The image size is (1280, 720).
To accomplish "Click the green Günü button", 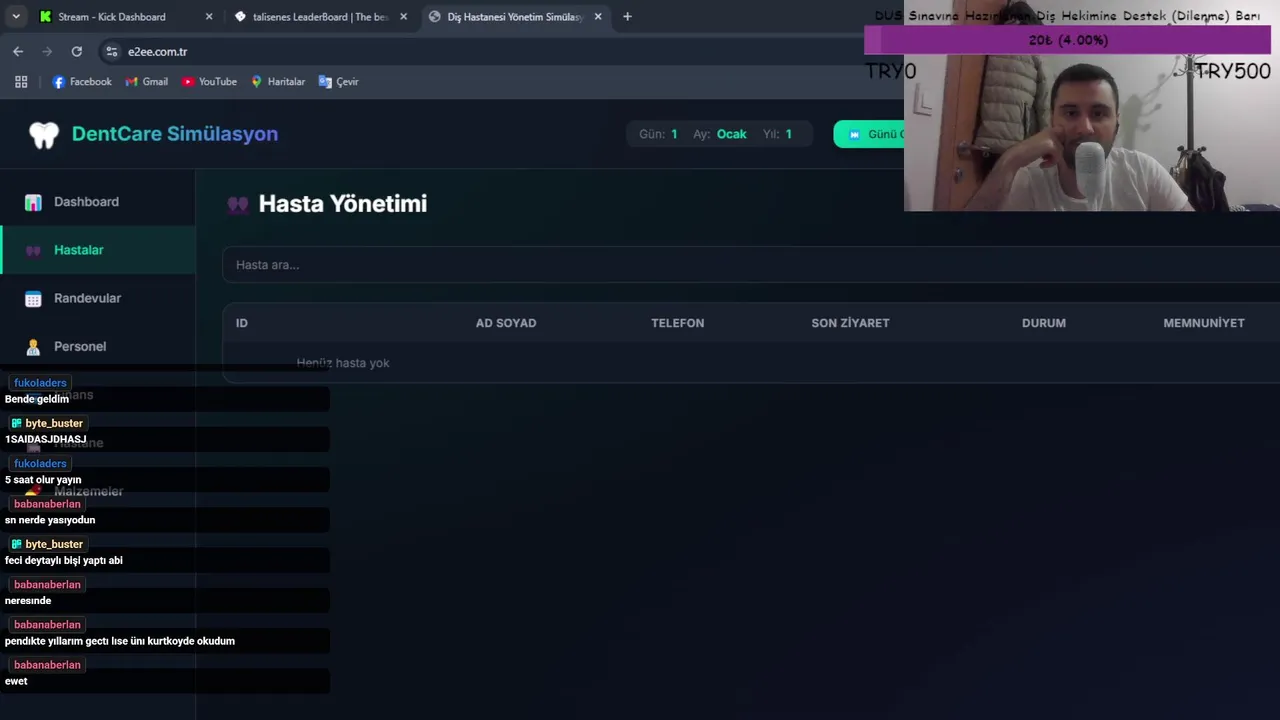I will click(869, 134).
